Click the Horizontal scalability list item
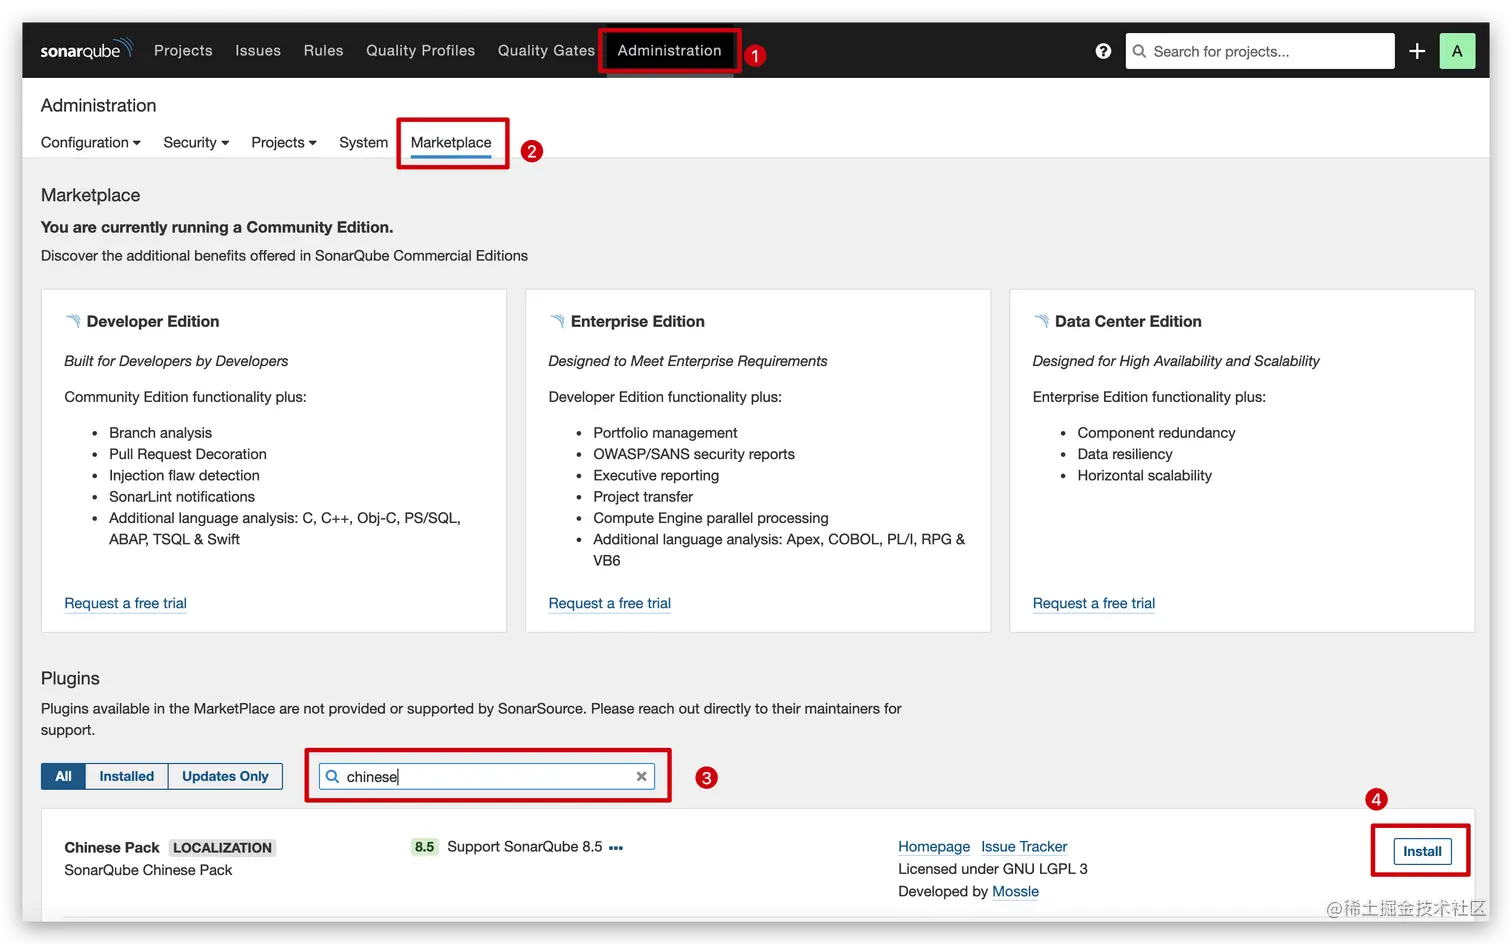Viewport: 1512px width, 944px height. [x=1144, y=476]
